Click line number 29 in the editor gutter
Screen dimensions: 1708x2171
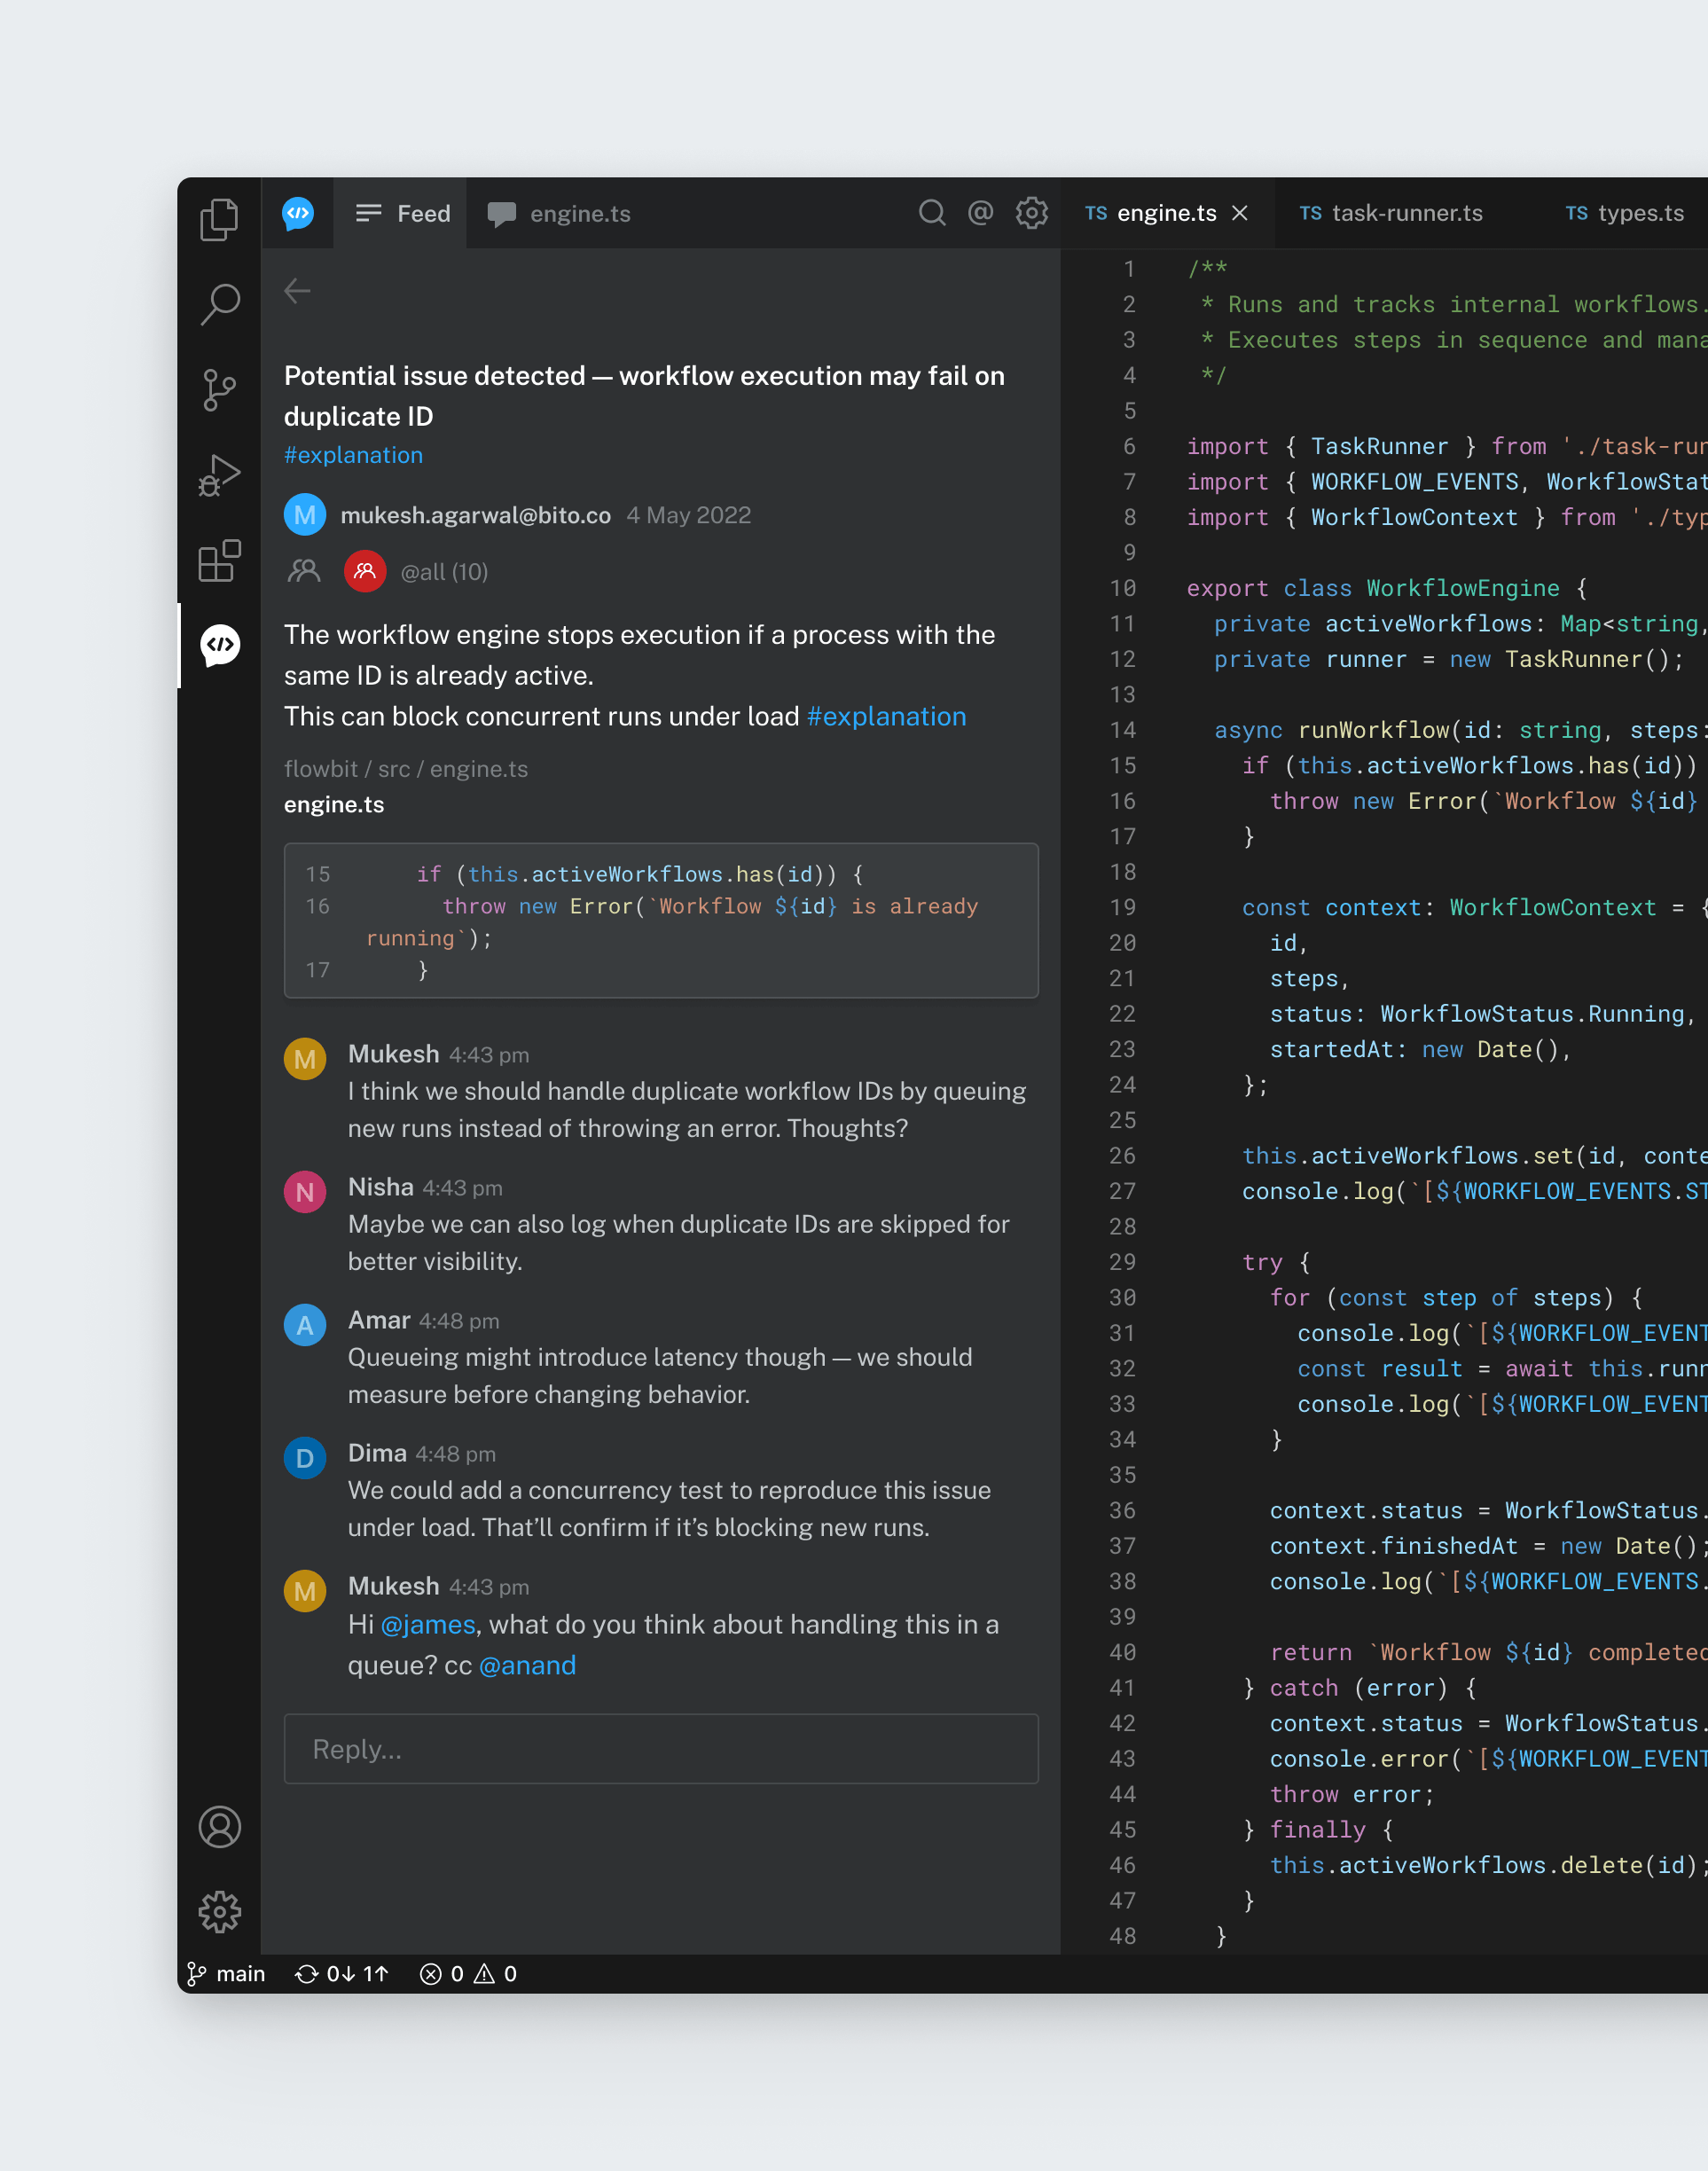pyautogui.click(x=1122, y=1262)
